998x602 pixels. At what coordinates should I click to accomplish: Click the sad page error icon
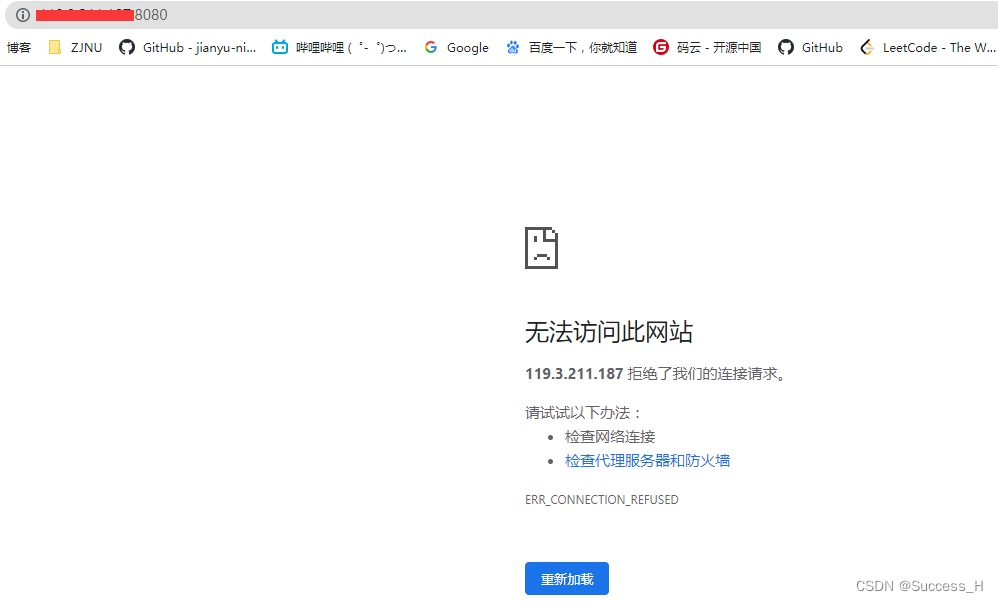point(541,248)
